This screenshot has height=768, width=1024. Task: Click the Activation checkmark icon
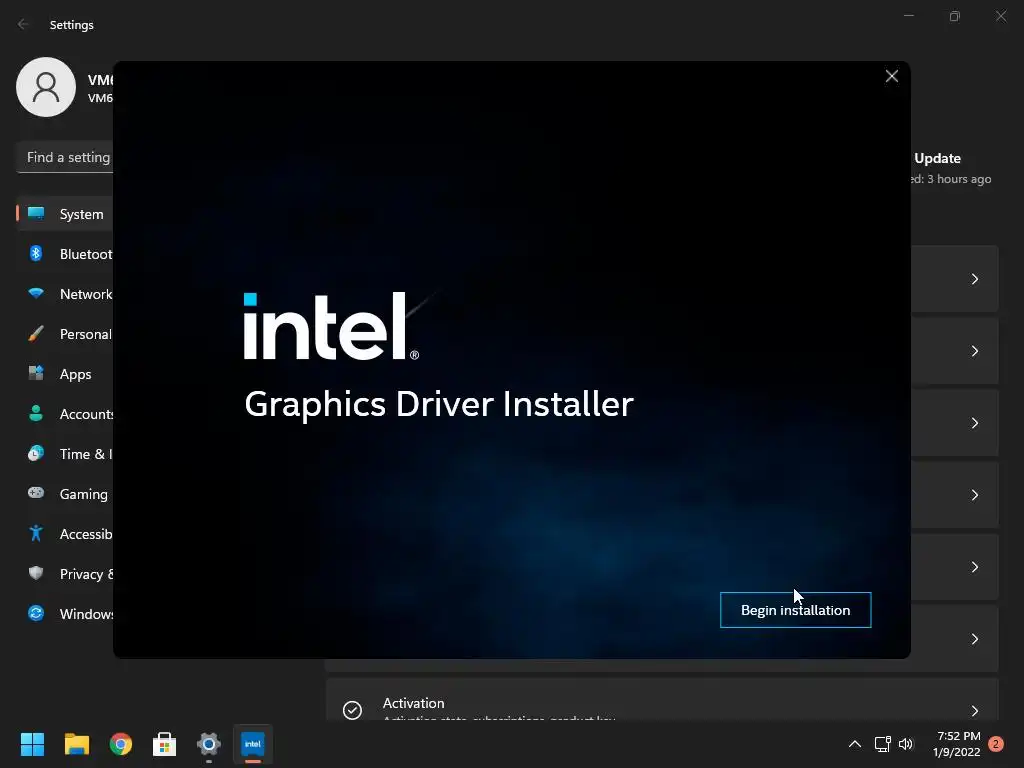click(353, 710)
